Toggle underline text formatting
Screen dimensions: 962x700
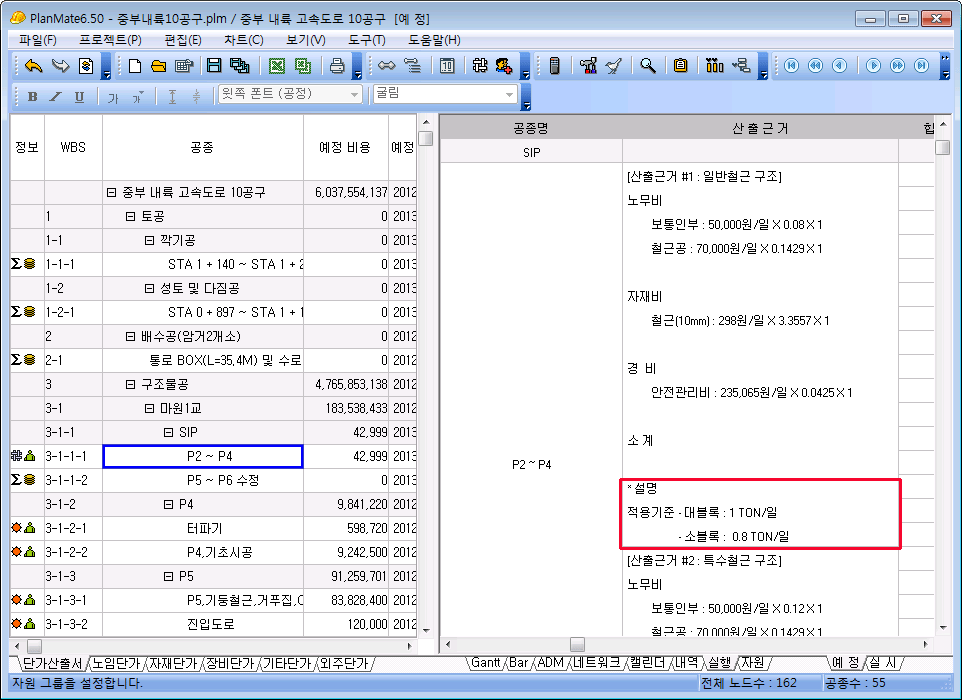[79, 96]
